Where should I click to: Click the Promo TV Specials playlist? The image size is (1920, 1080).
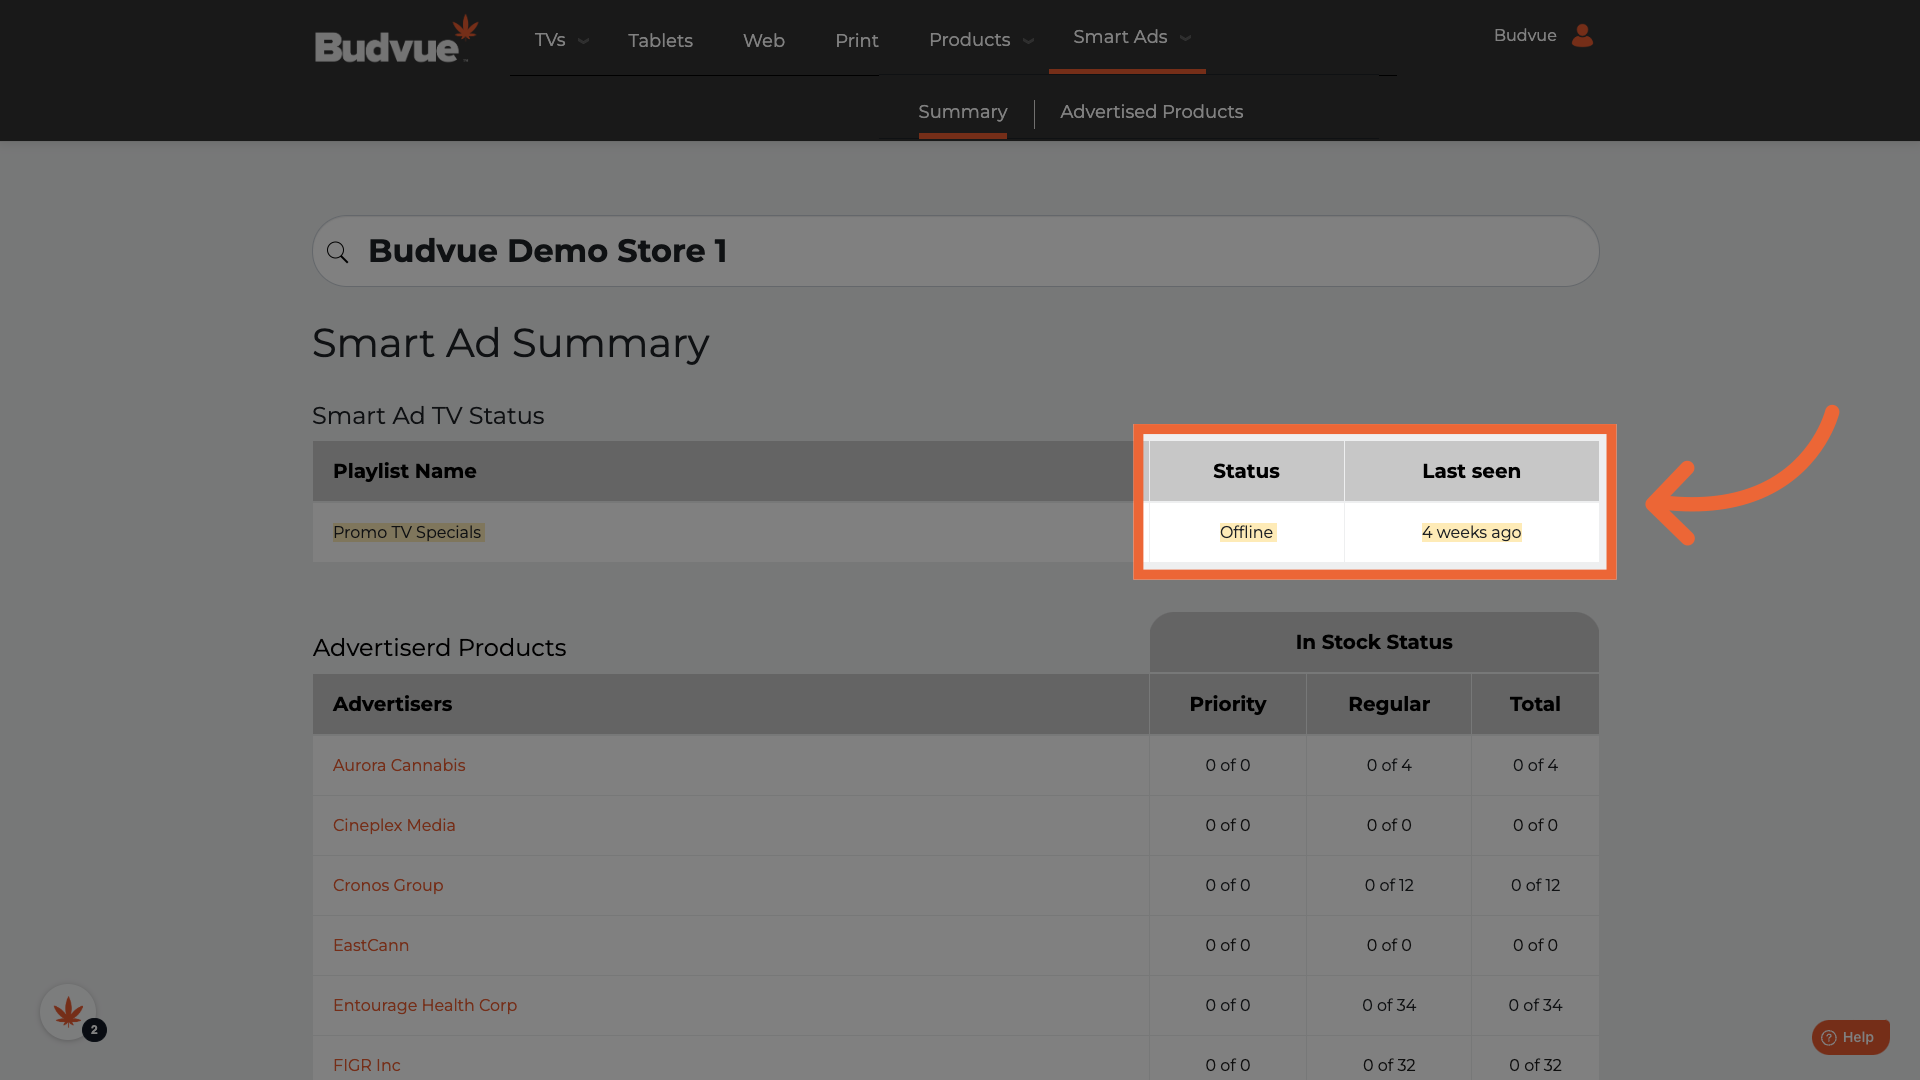(x=407, y=532)
